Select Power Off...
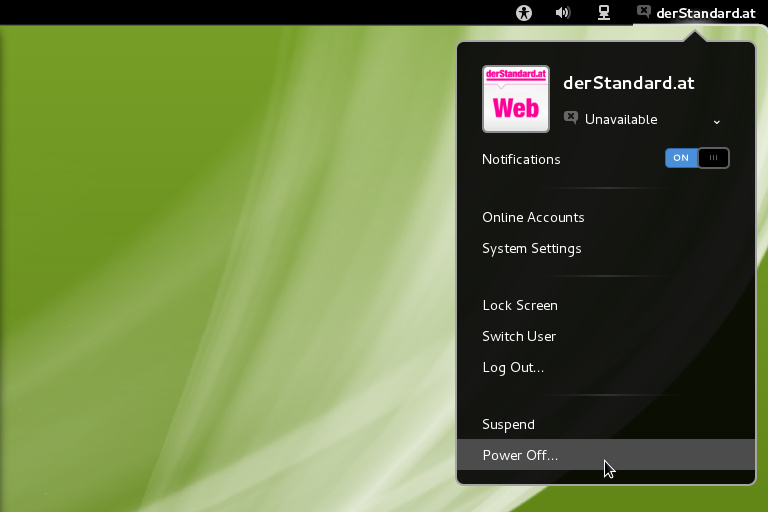 tap(605, 455)
